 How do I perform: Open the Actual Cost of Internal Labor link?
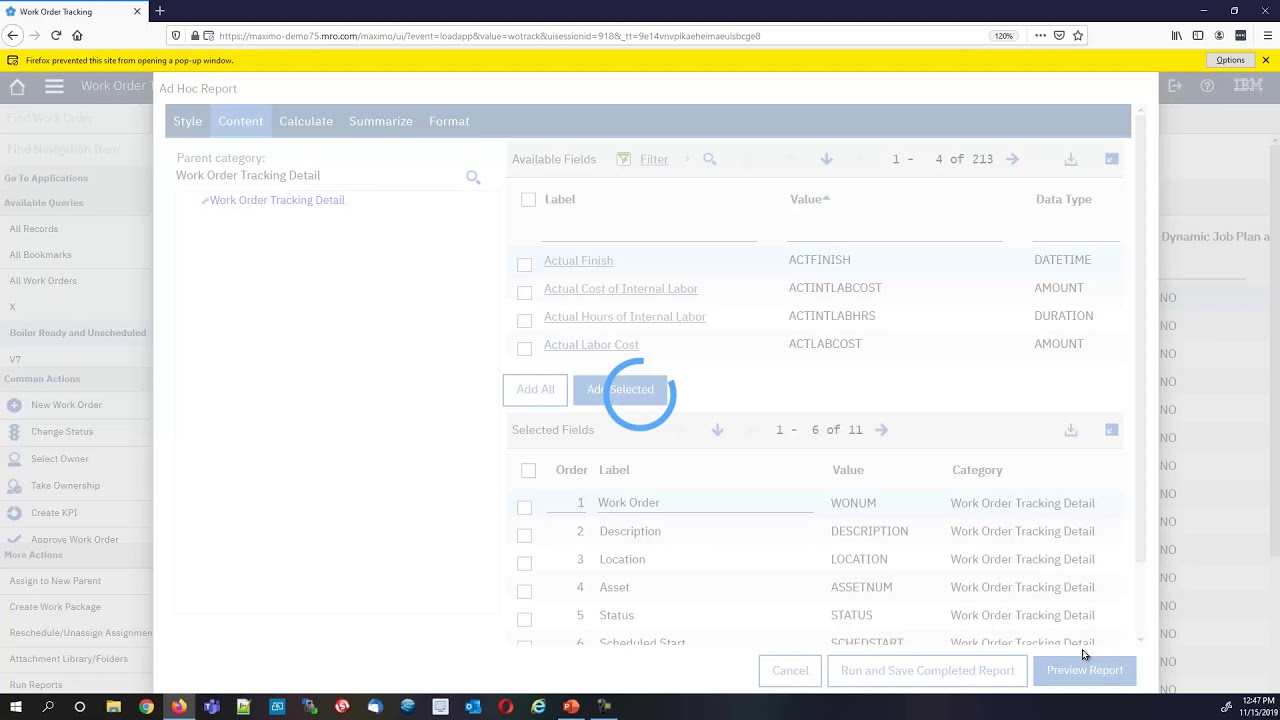click(621, 288)
